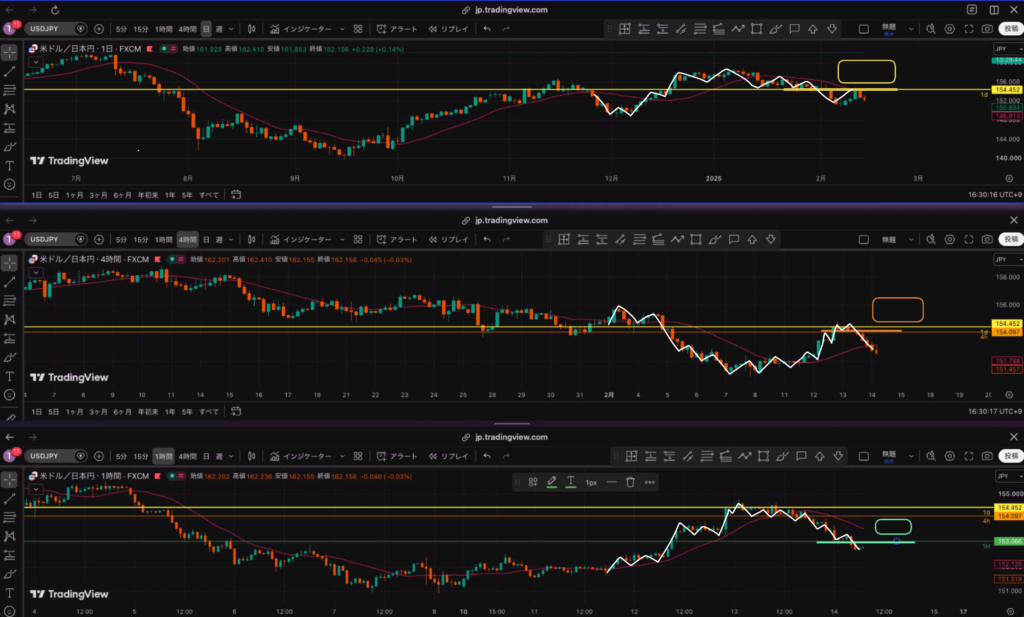This screenshot has width=1024, height=617.
Task: Toggle the layout square button in the bottom chart
Action: point(863,456)
